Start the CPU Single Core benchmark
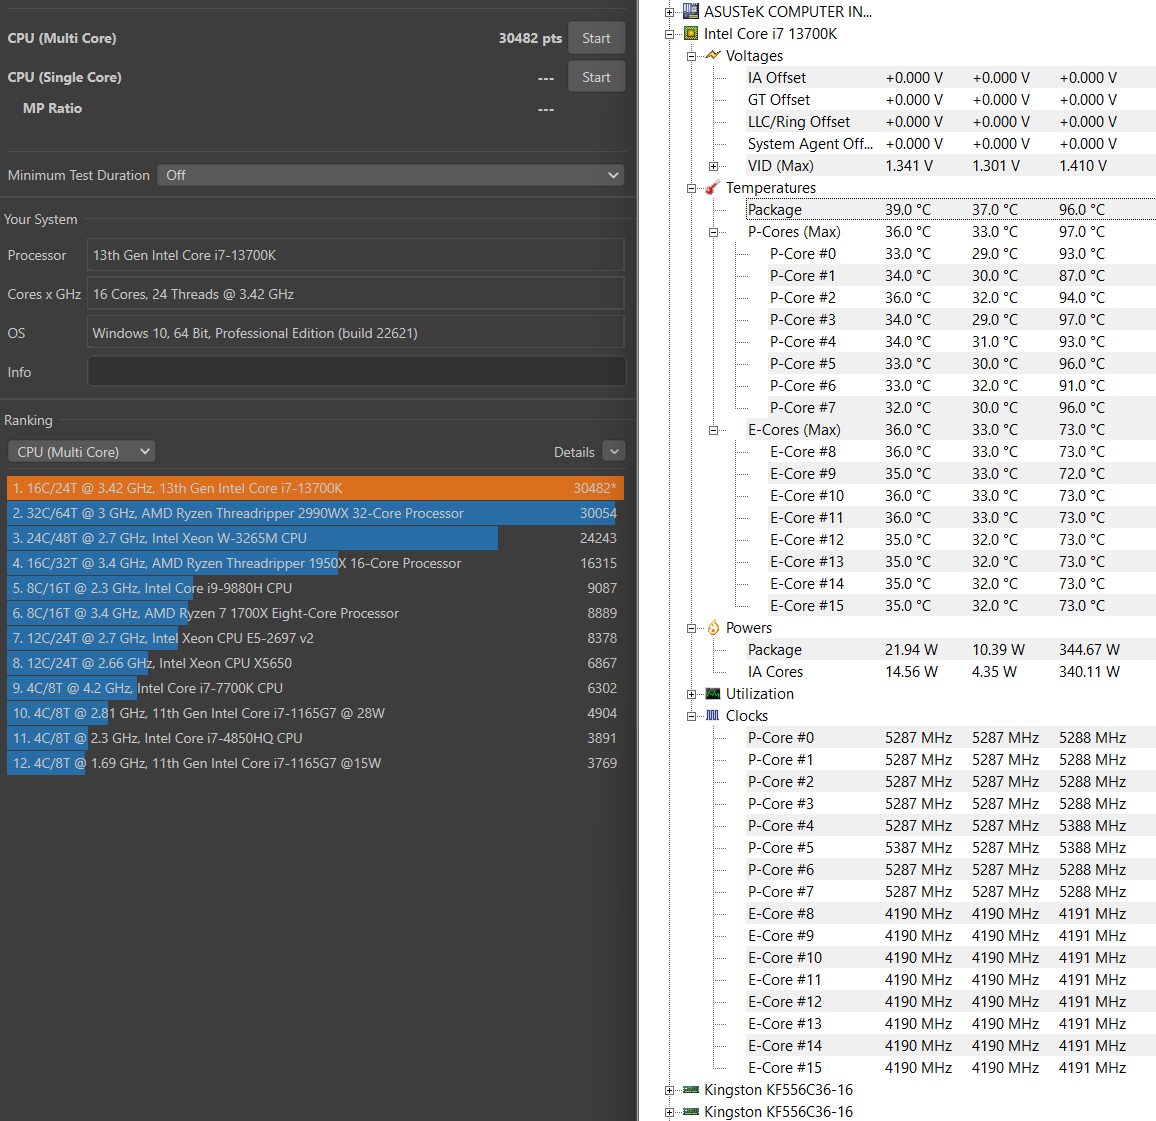This screenshot has width=1156, height=1121. tap(596, 77)
